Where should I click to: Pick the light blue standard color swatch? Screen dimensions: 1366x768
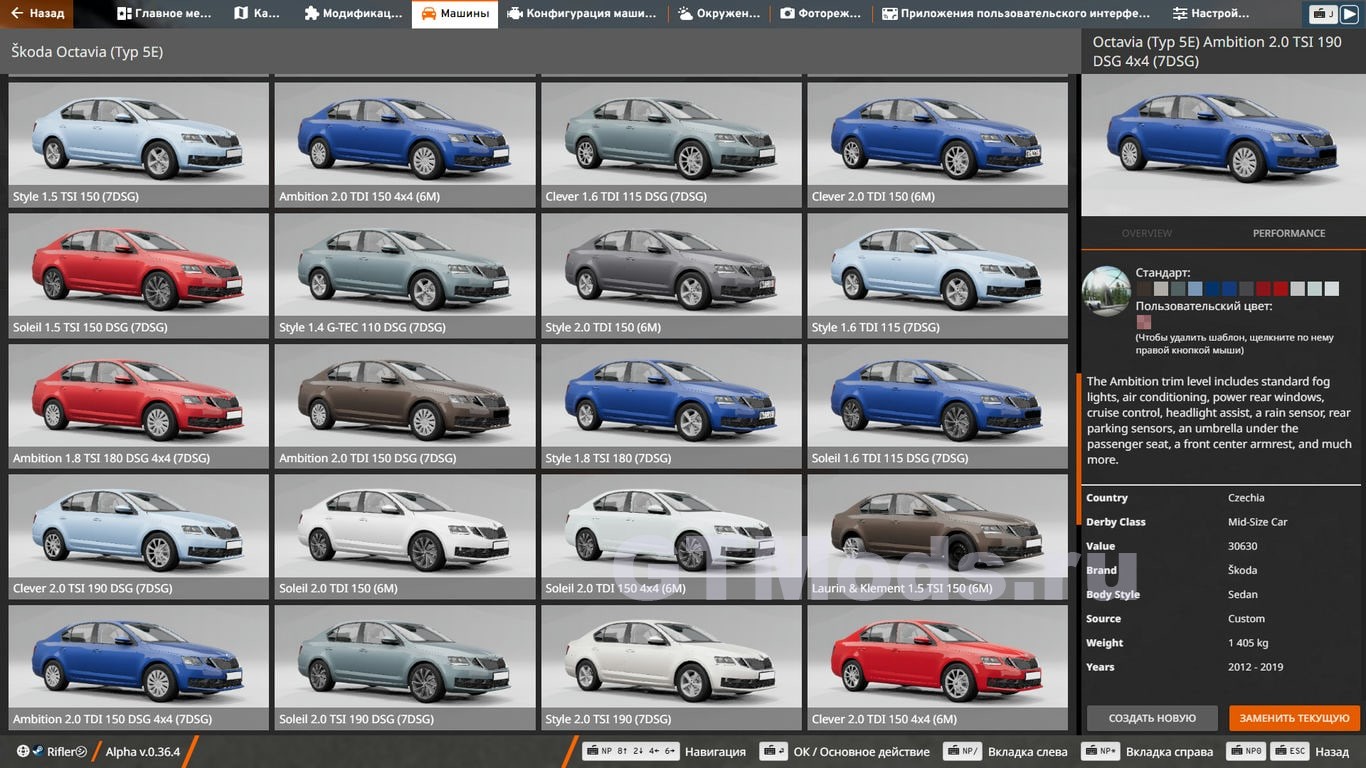point(1195,289)
